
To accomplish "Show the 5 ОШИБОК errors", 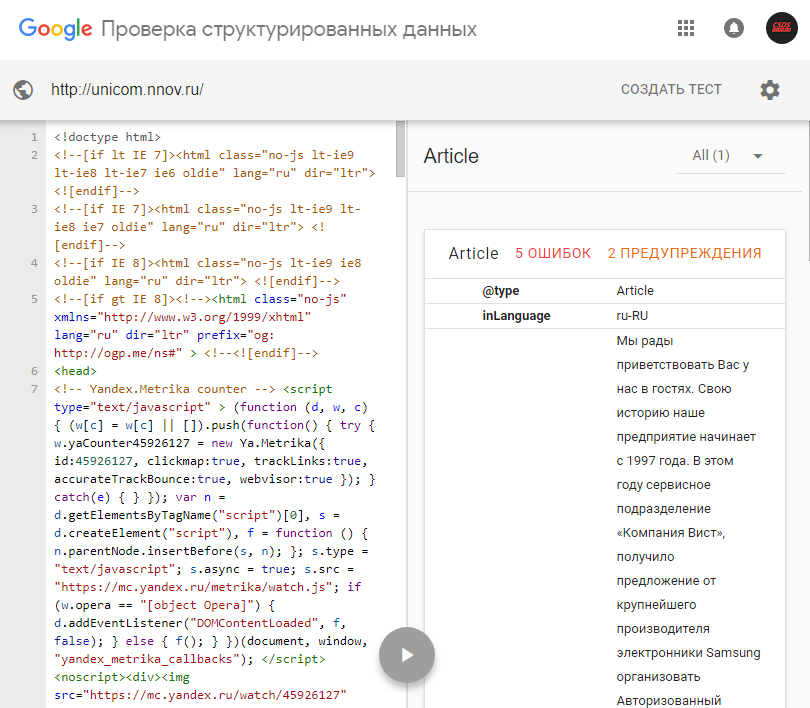I will coord(553,254).
